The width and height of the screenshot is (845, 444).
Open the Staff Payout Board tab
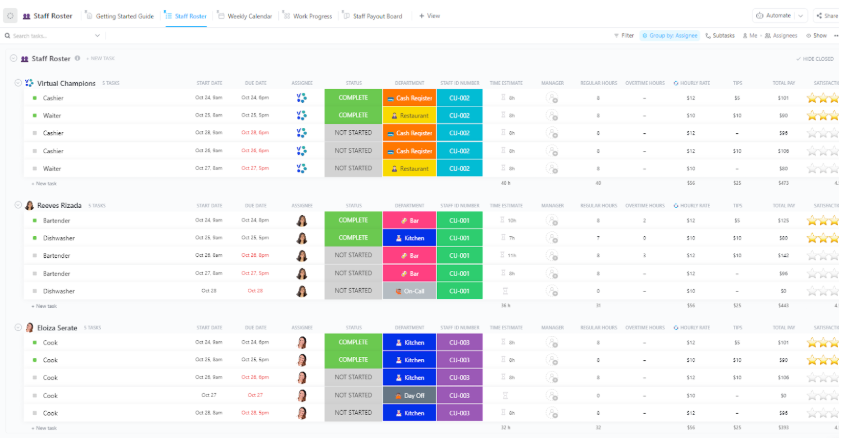click(x=372, y=16)
